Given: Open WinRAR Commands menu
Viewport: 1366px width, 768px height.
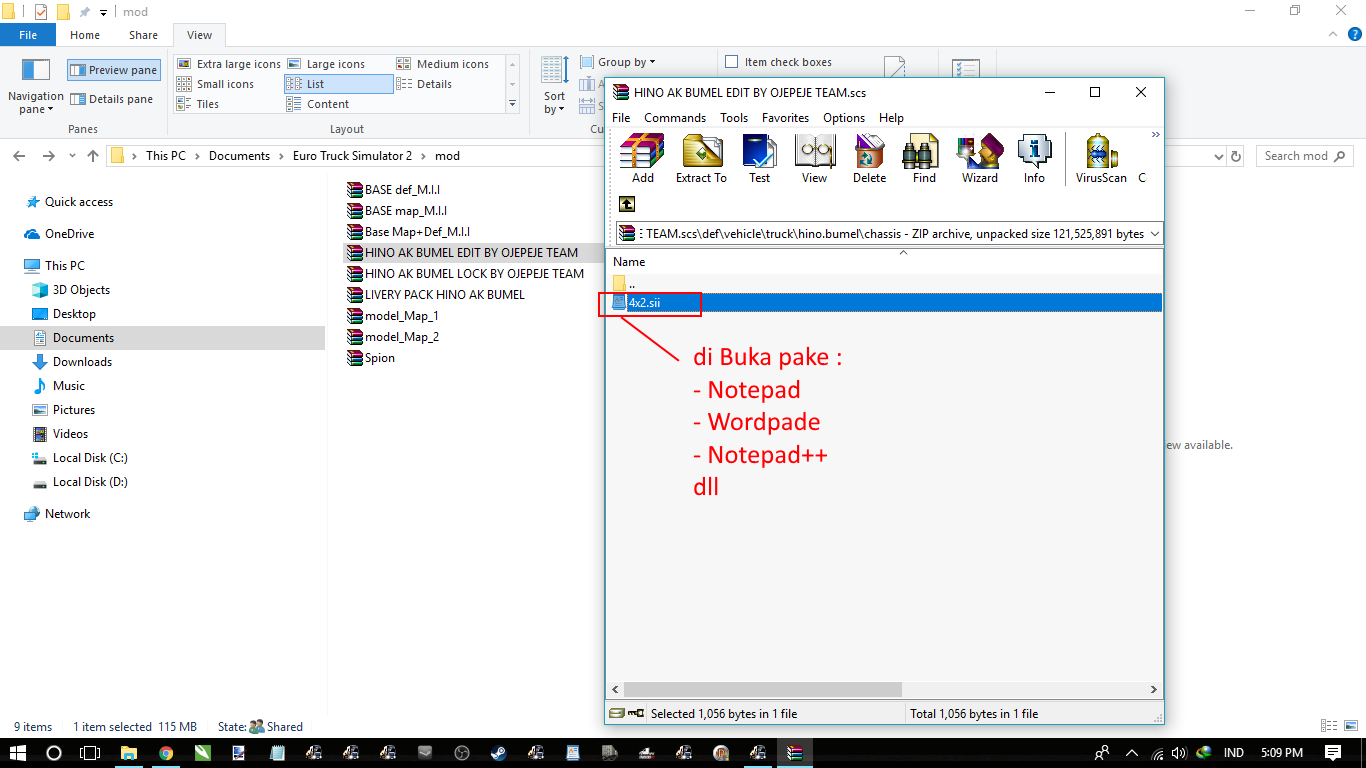Looking at the screenshot, I should coord(675,118).
